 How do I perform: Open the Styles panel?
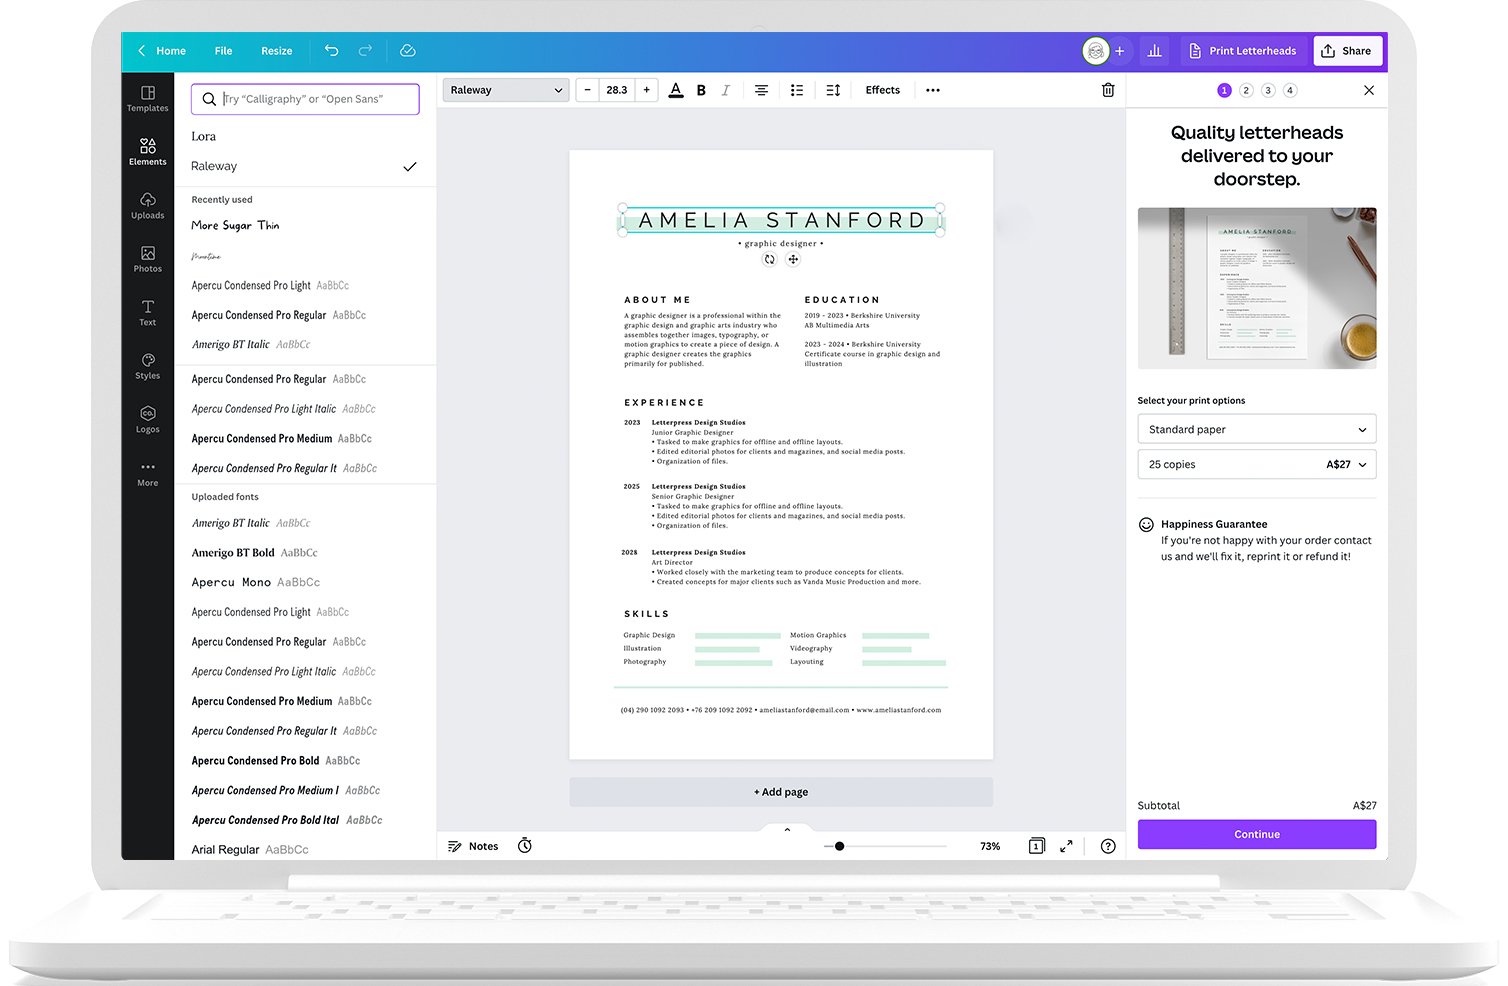[147, 367]
